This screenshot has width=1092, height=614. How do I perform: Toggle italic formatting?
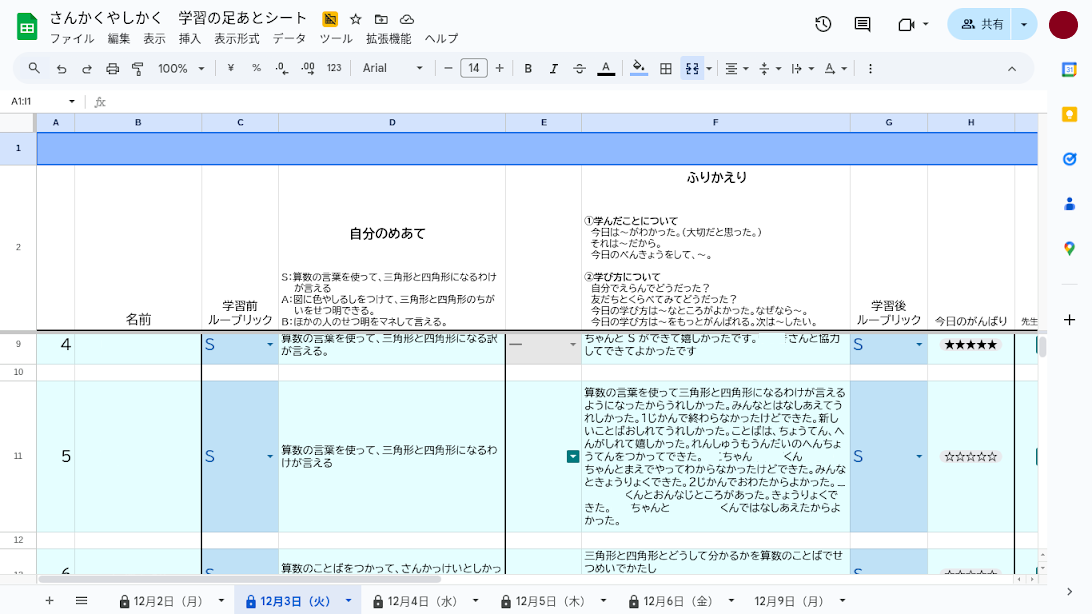point(552,68)
